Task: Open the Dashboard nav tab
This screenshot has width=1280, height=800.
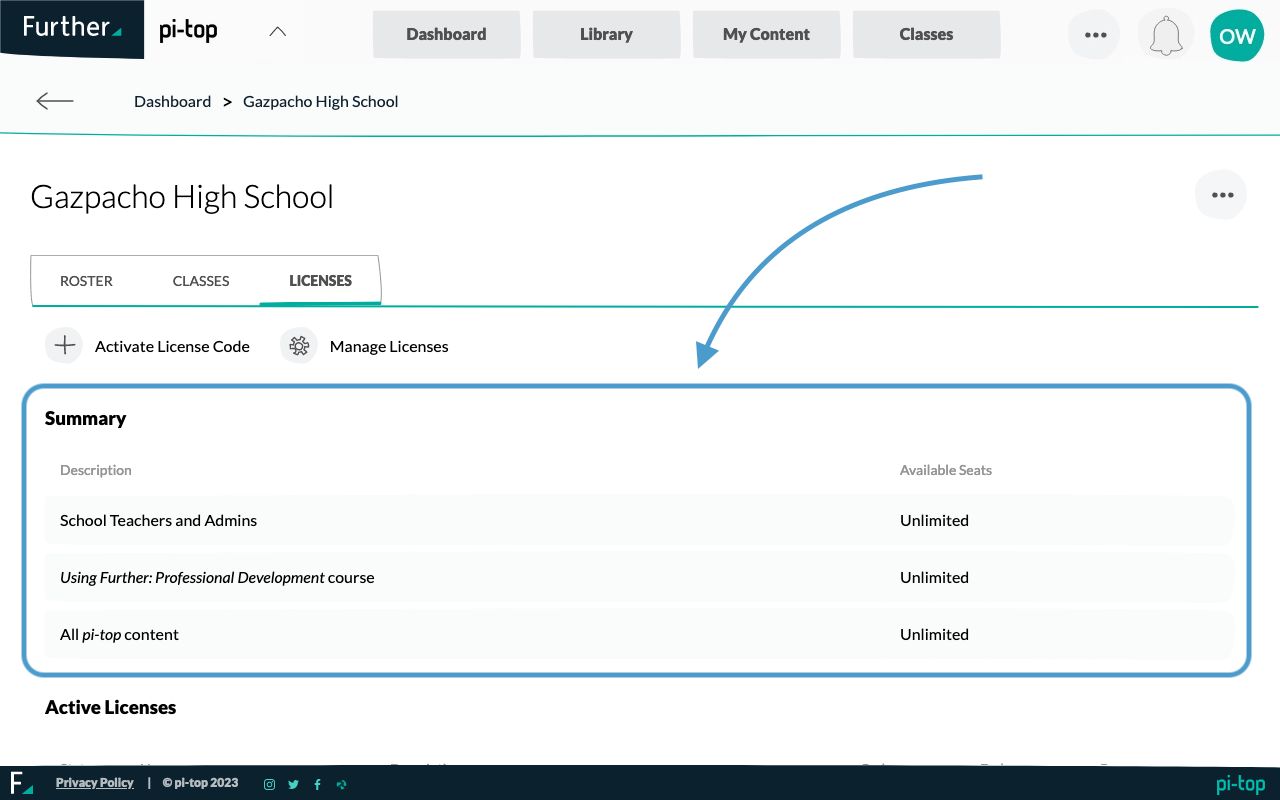Action: 446,34
